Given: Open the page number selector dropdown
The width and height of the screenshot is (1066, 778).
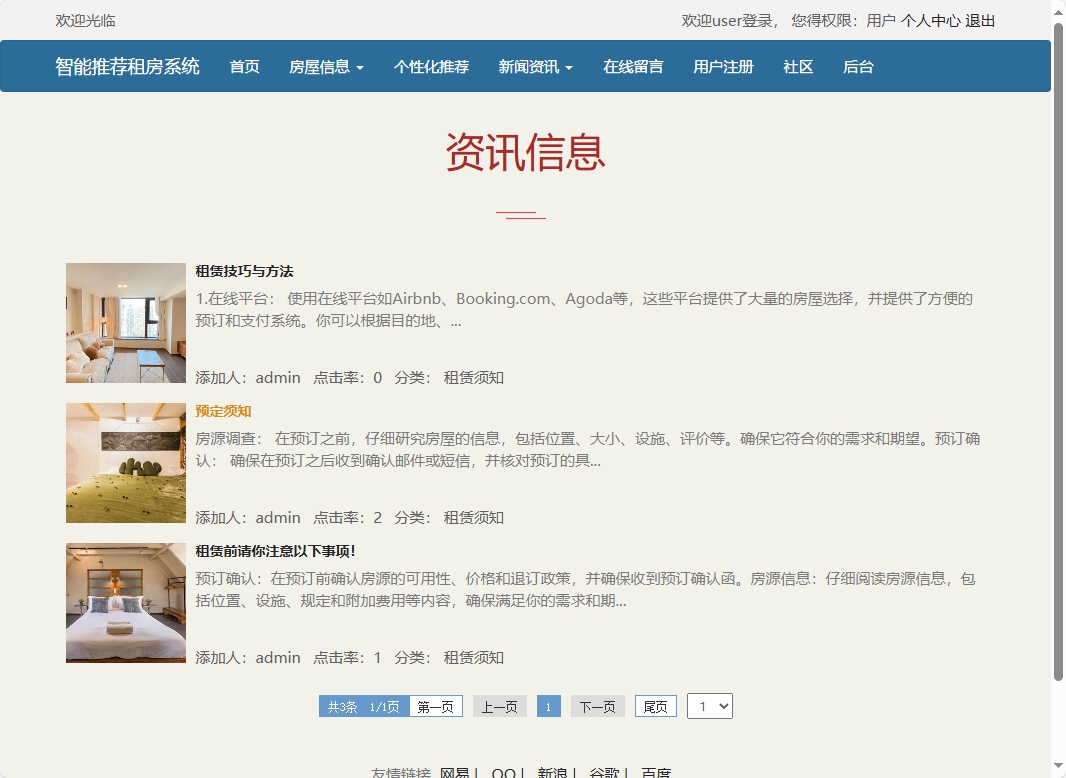Looking at the screenshot, I should coord(710,706).
